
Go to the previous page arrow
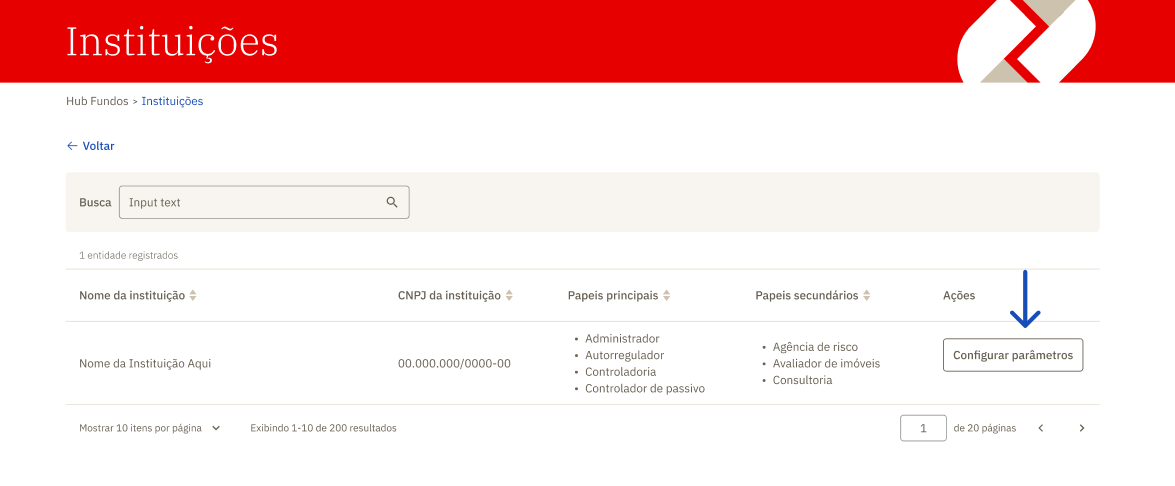1041,428
